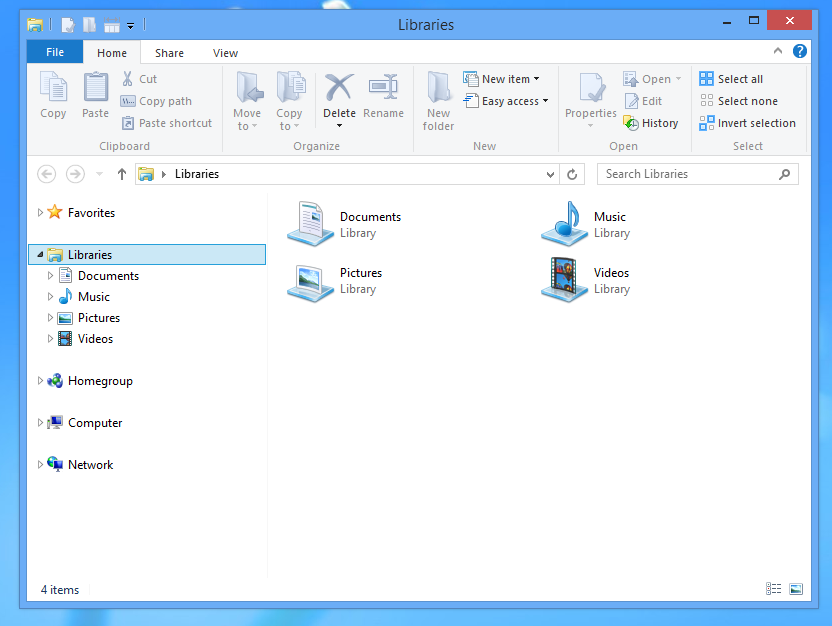Open the Delete dropdown arrow

(339, 126)
